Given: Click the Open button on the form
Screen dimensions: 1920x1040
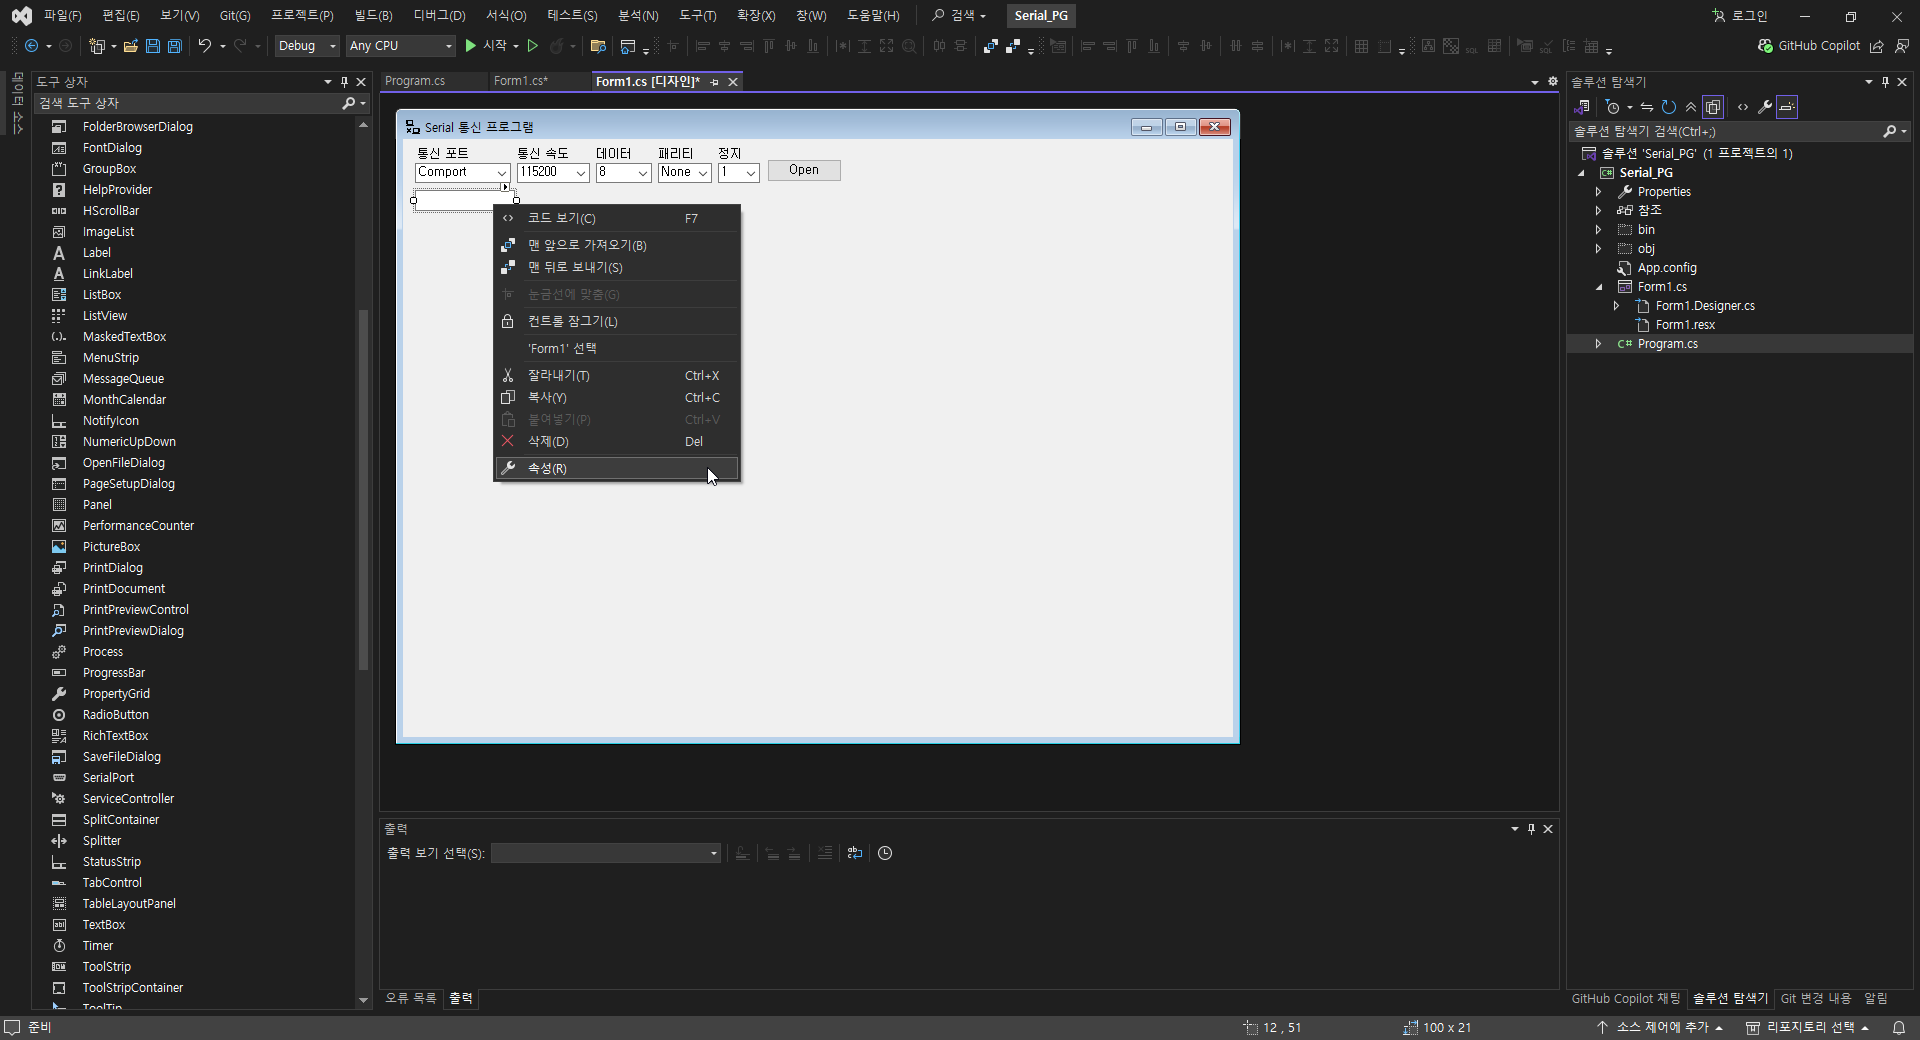Looking at the screenshot, I should point(804,170).
